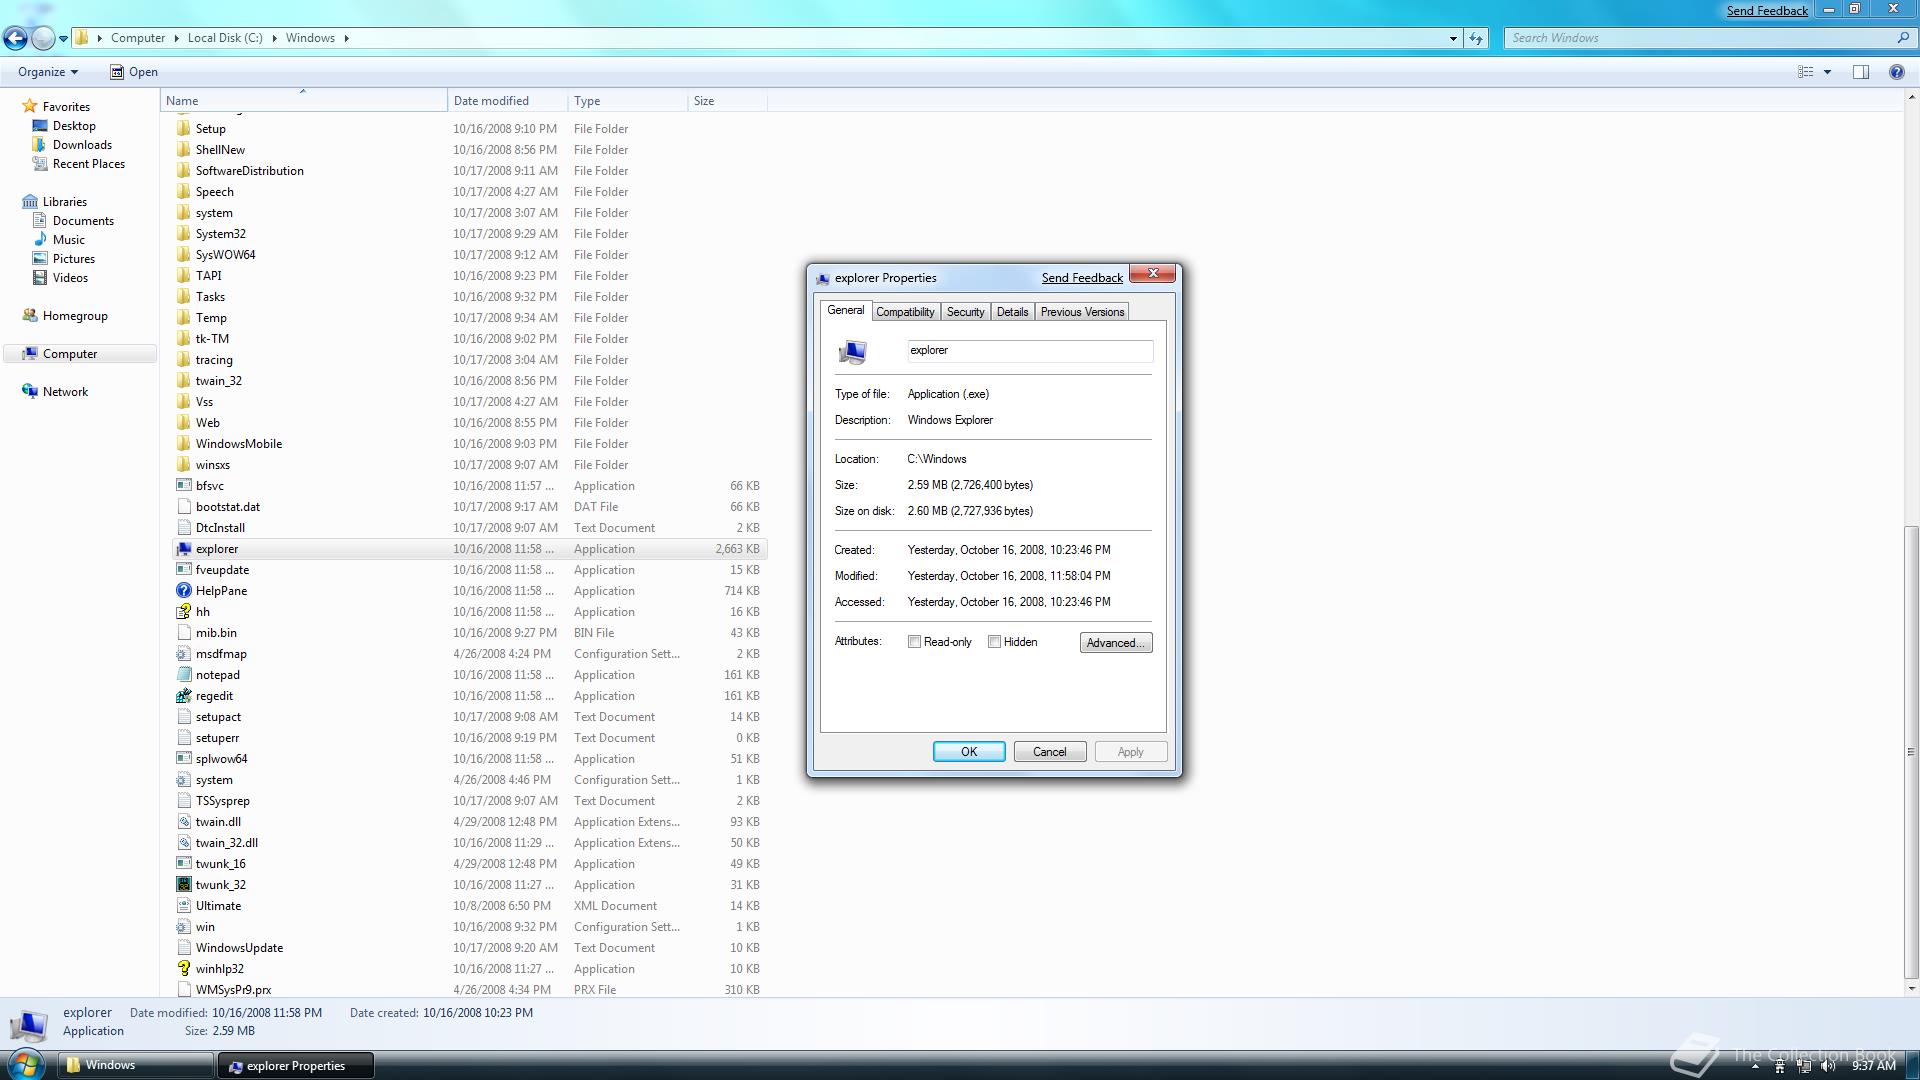1920x1080 pixels.
Task: Switch to the Compatibility tab
Action: click(905, 312)
